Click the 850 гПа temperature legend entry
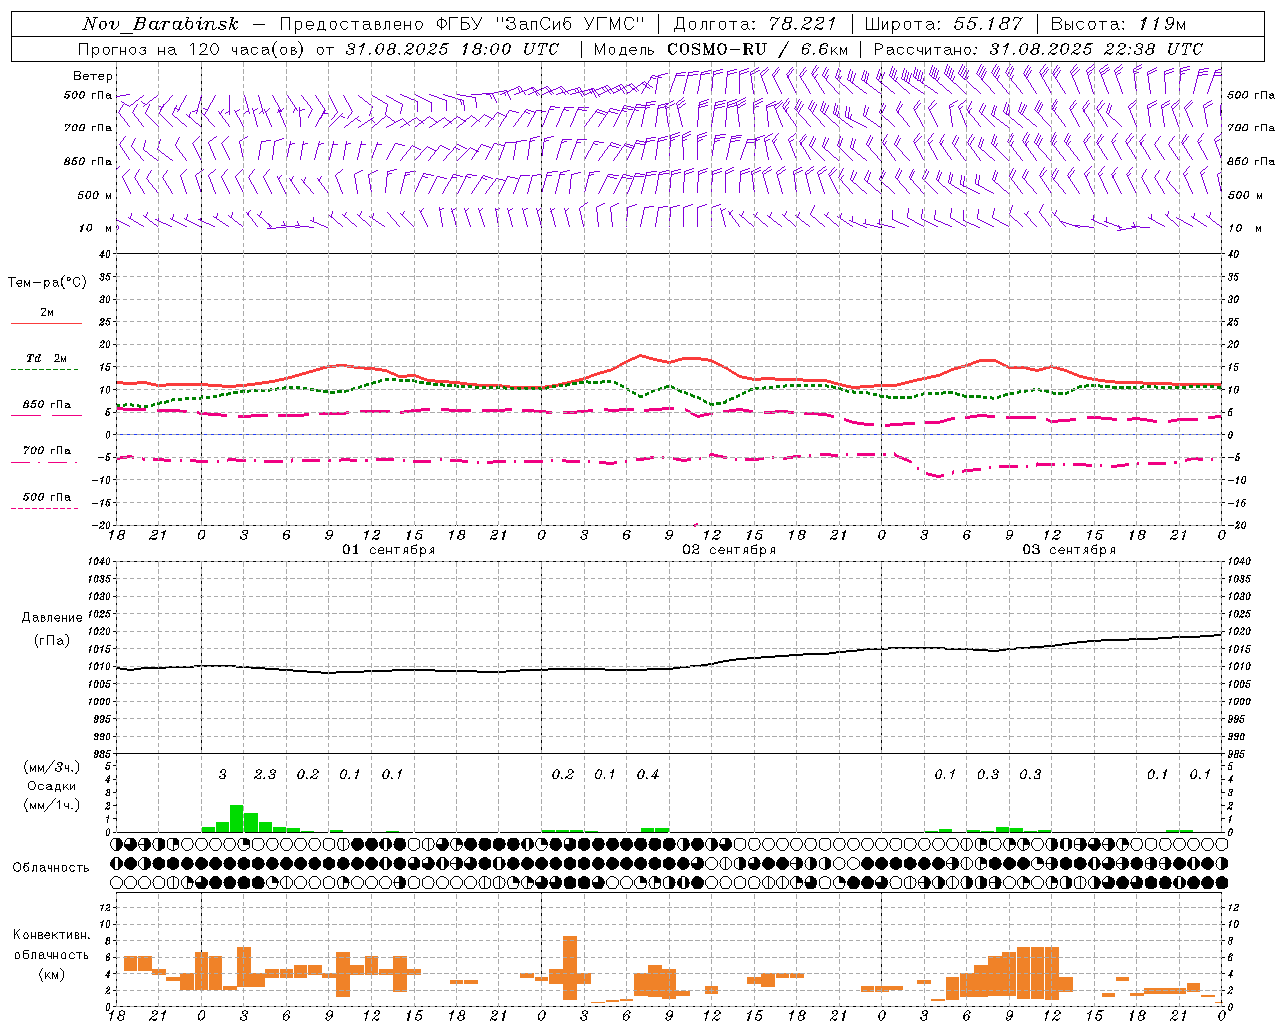Viewport: 1280px width, 1024px height. [x=47, y=405]
